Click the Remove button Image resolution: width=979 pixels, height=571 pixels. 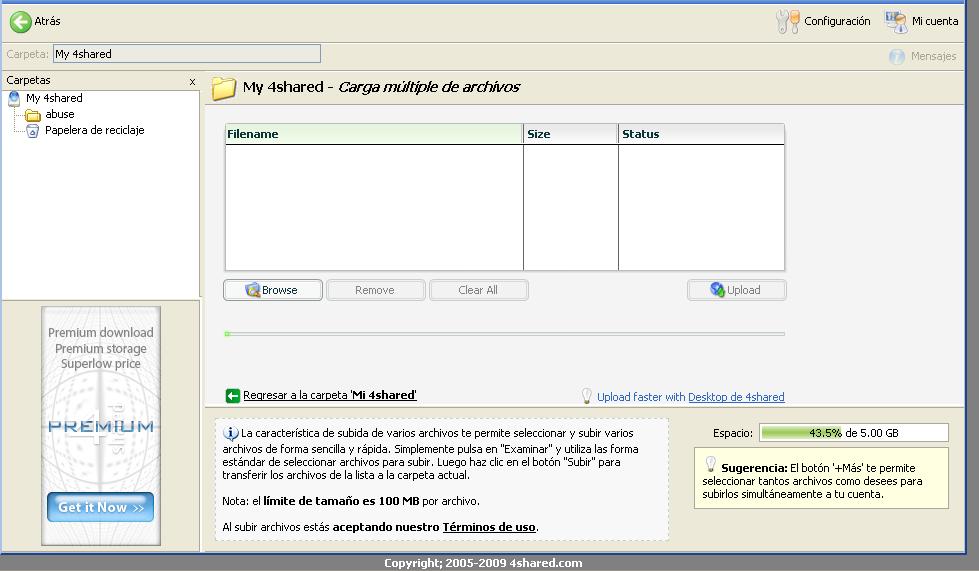375,290
